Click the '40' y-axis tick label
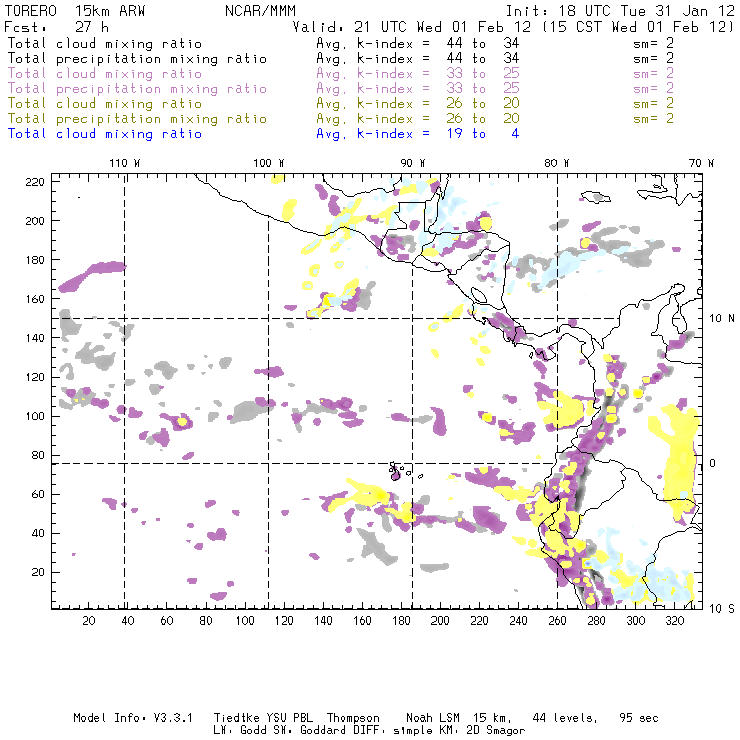This screenshot has width=740, height=740. point(38,533)
